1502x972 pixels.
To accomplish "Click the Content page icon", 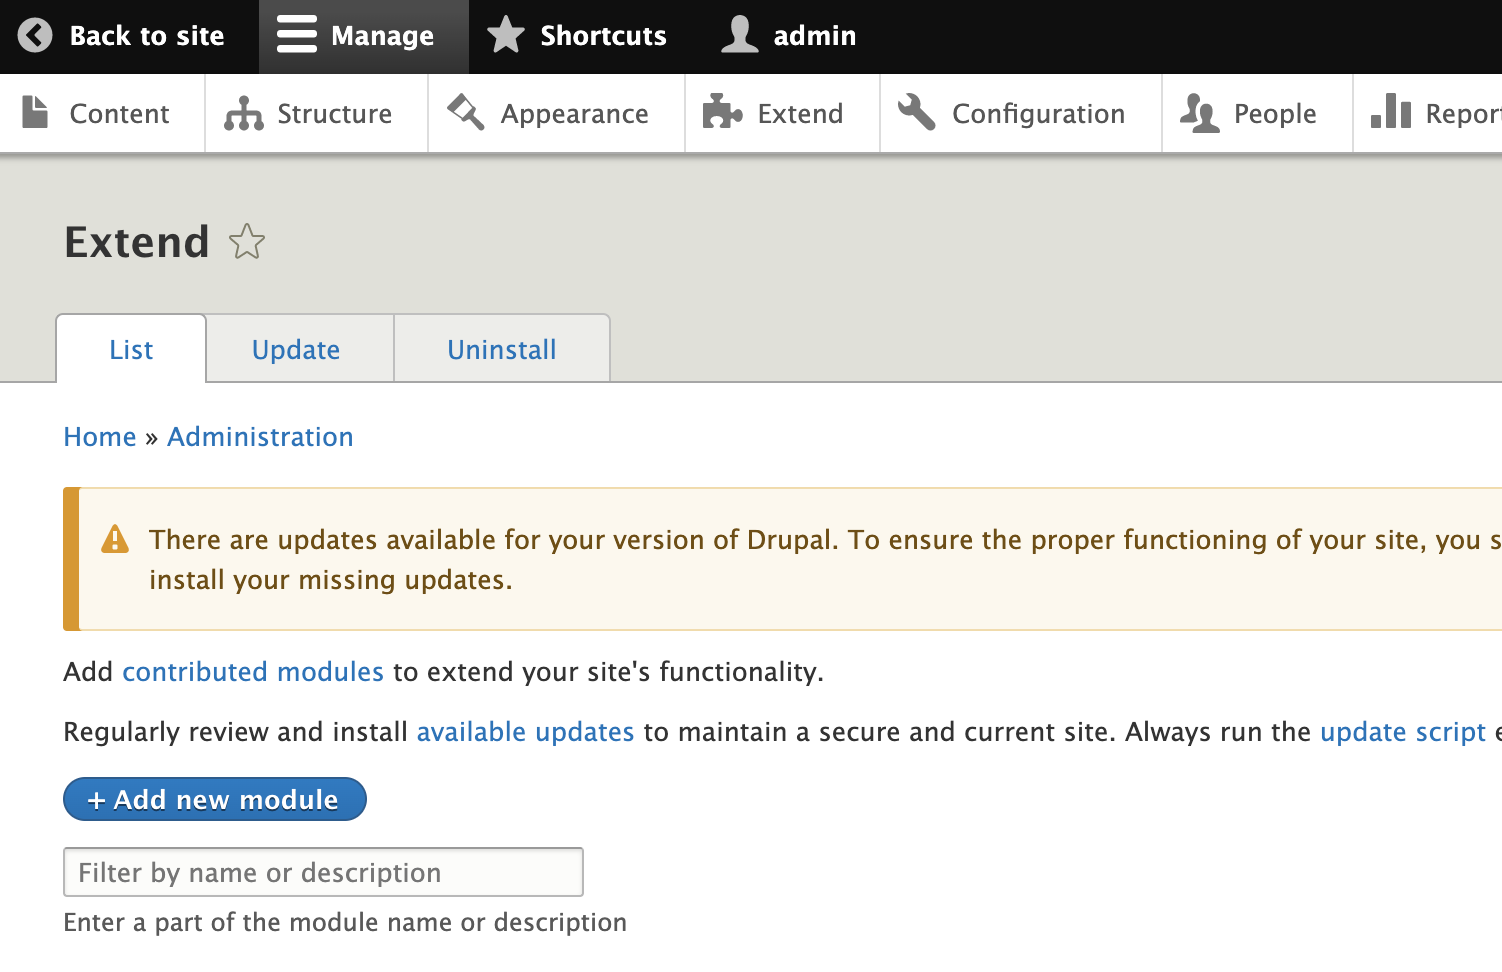I will tap(35, 113).
